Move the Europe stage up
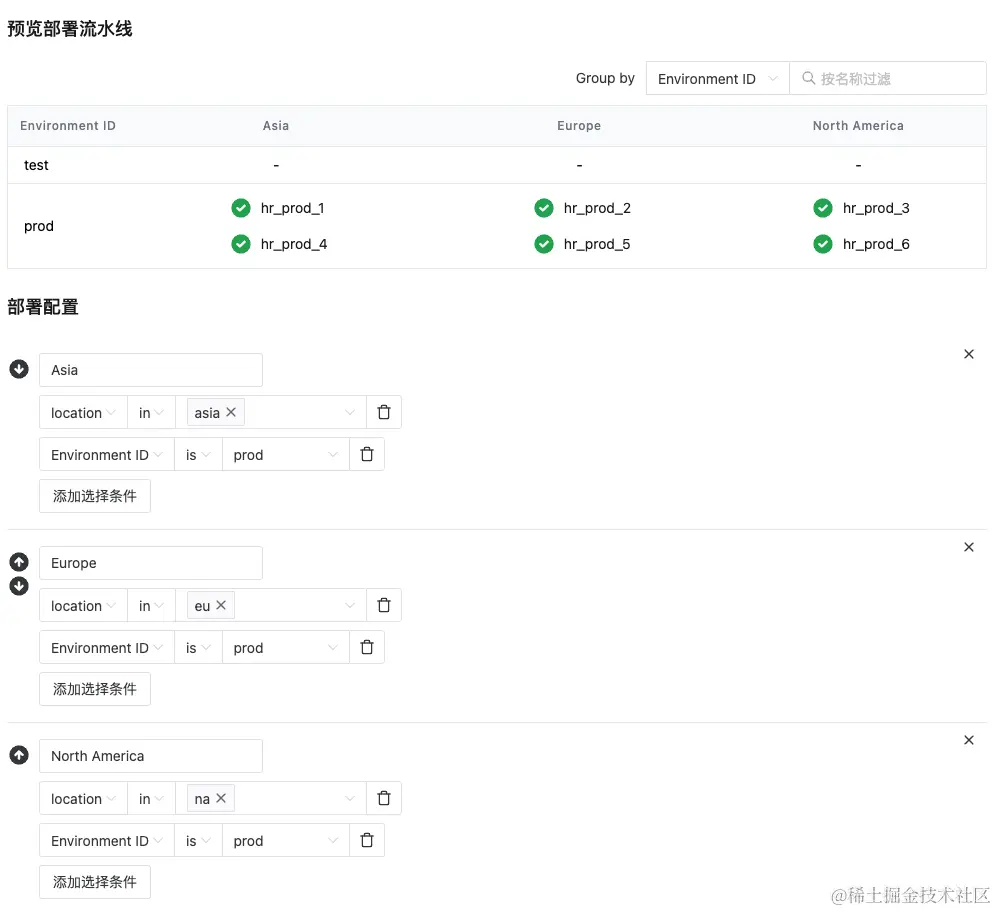The height and width of the screenshot is (912, 997). [19, 562]
